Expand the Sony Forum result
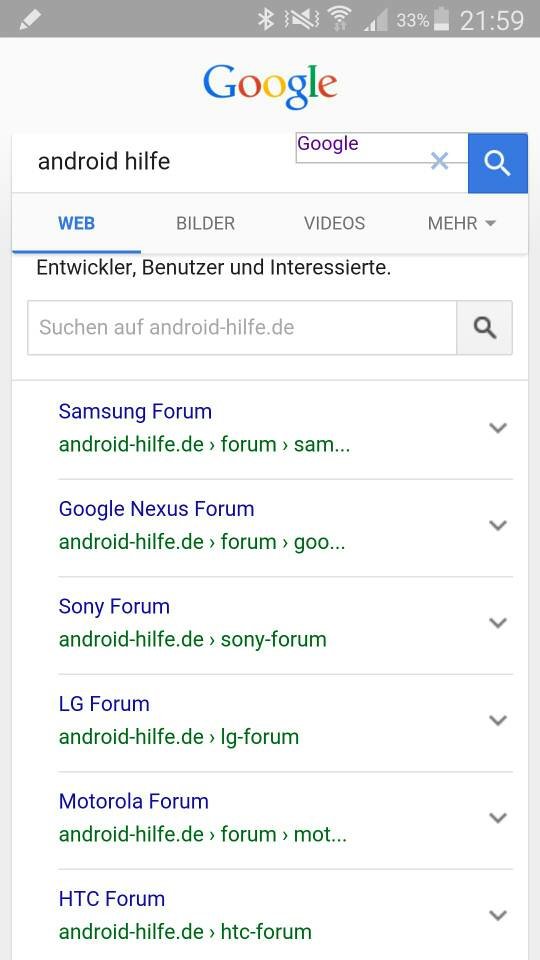This screenshot has width=540, height=960. tap(498, 623)
